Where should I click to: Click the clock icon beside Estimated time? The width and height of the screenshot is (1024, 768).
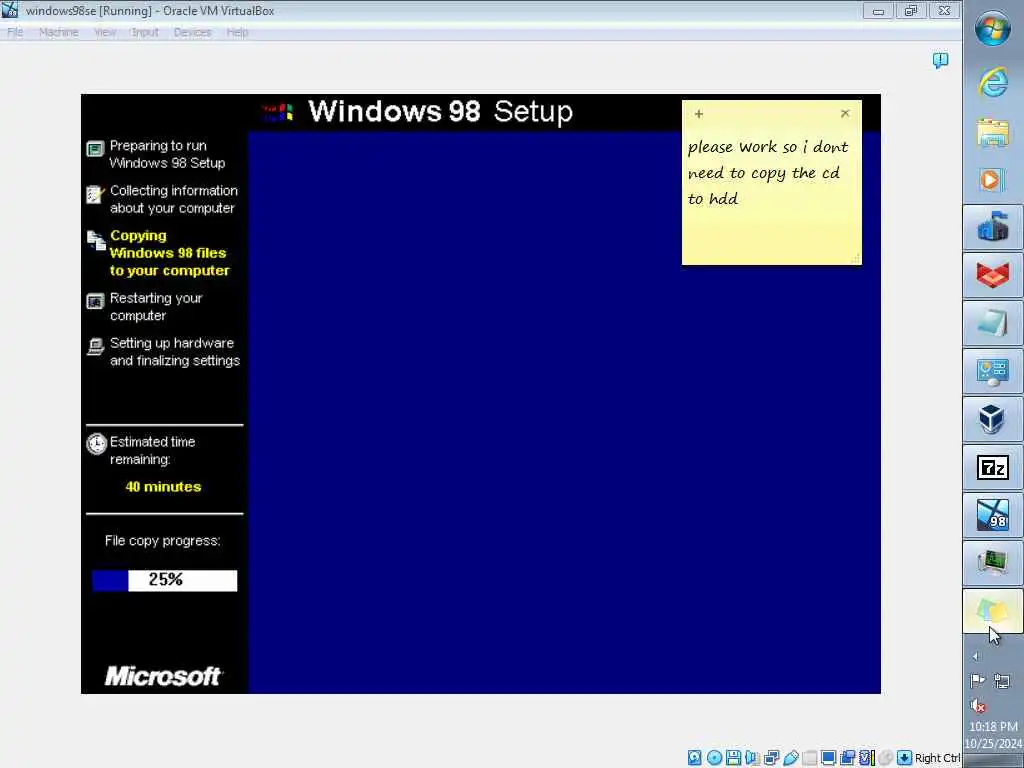pyautogui.click(x=97, y=444)
